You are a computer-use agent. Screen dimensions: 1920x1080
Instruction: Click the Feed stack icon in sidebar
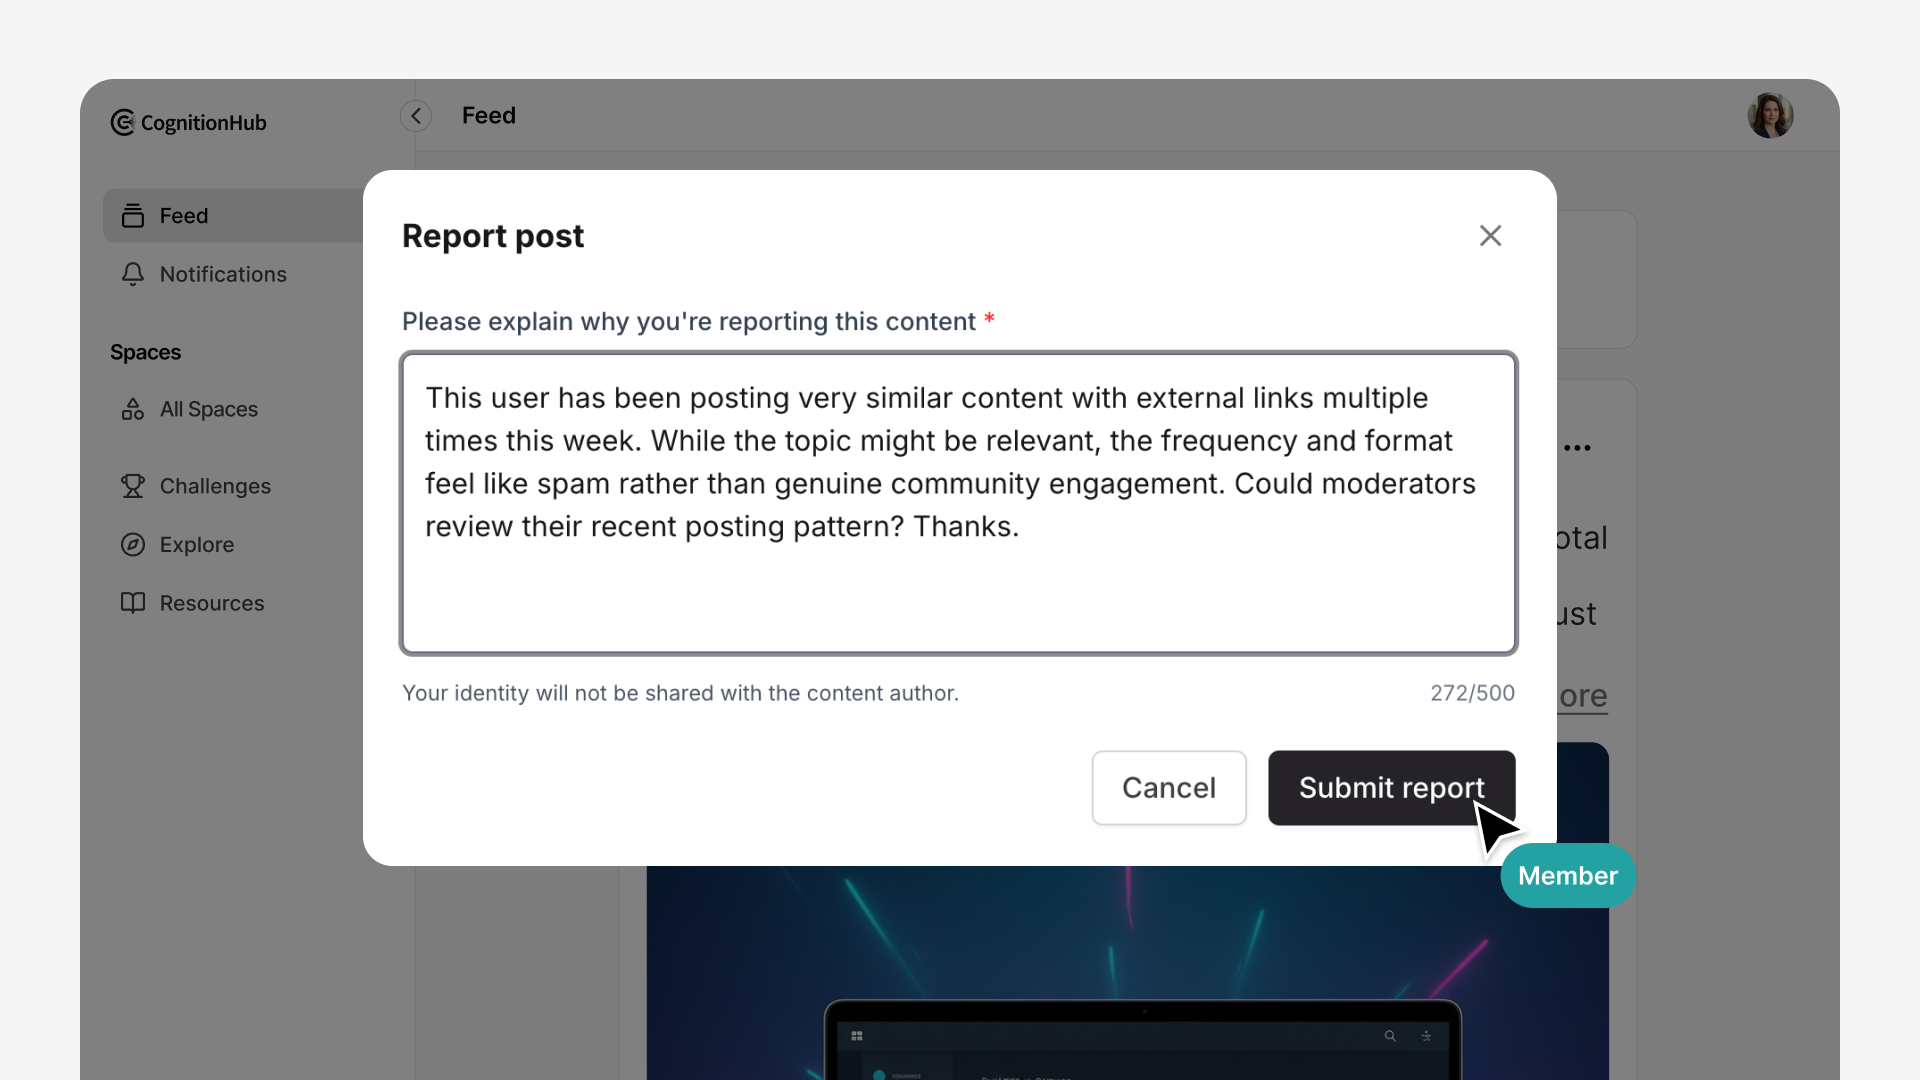tap(133, 216)
